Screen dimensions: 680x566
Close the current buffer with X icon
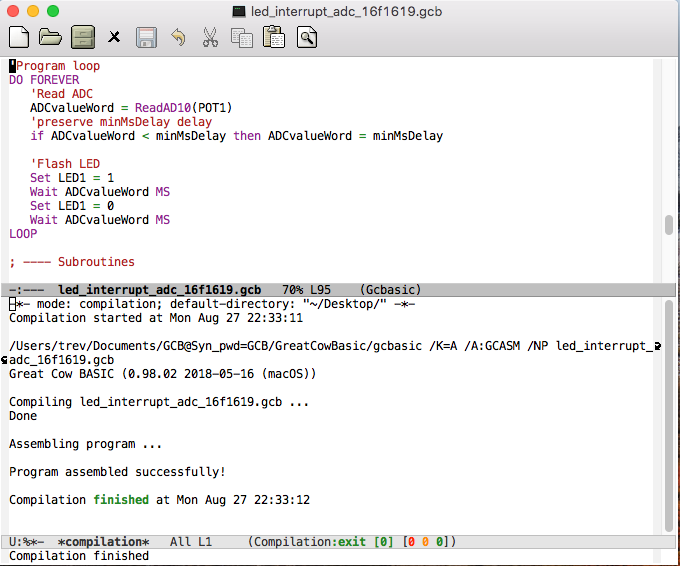(x=114, y=37)
